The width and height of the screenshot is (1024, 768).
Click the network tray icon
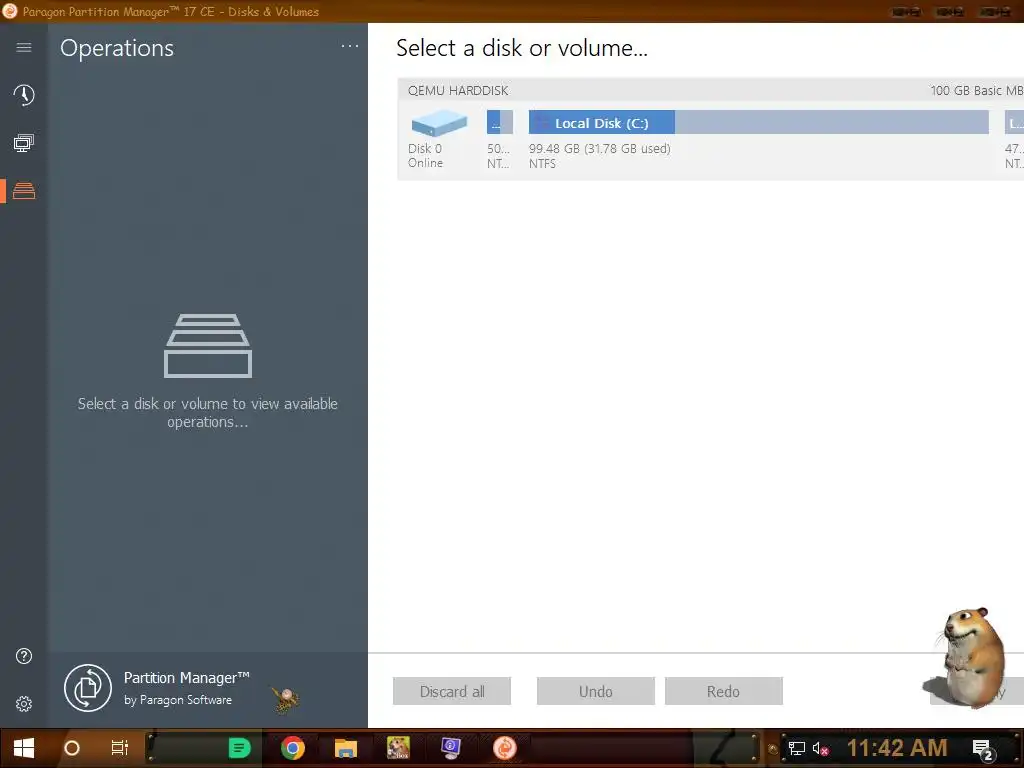pyautogui.click(x=796, y=748)
